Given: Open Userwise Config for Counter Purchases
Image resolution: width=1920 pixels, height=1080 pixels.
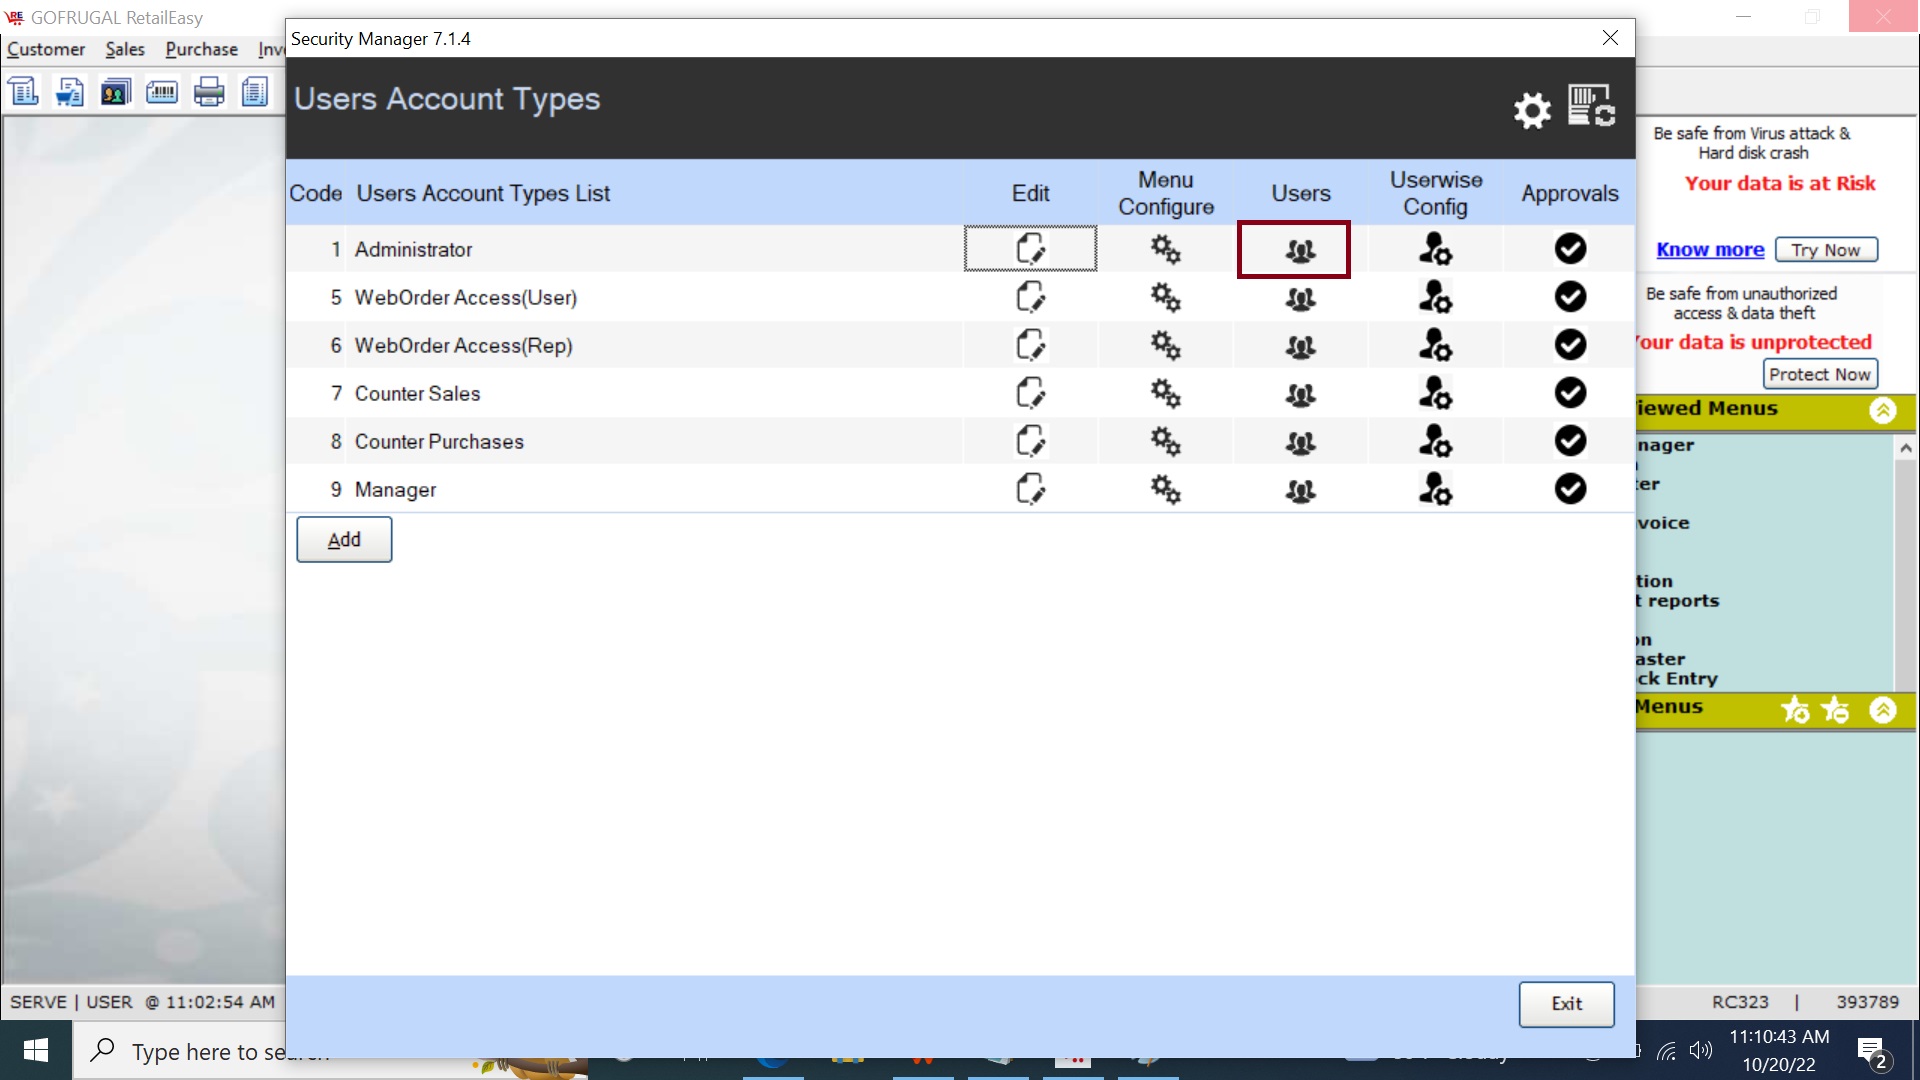Looking at the screenshot, I should [1435, 441].
